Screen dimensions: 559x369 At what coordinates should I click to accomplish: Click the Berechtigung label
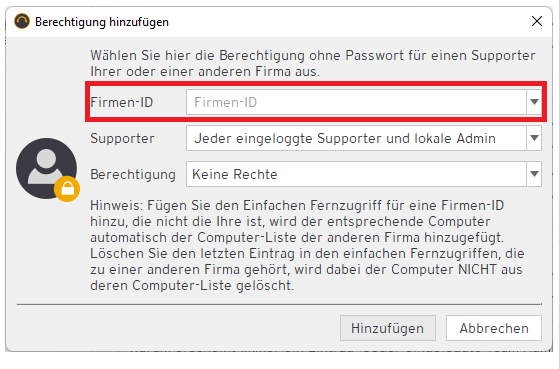(x=133, y=174)
